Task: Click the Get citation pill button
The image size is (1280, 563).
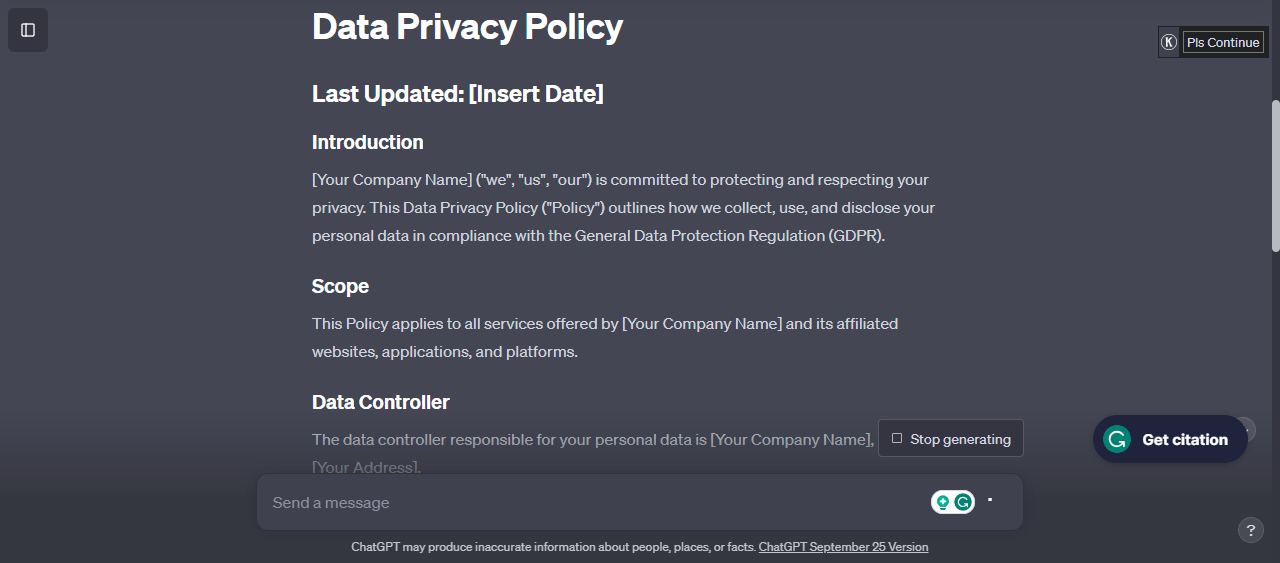Action: pyautogui.click(x=1170, y=439)
